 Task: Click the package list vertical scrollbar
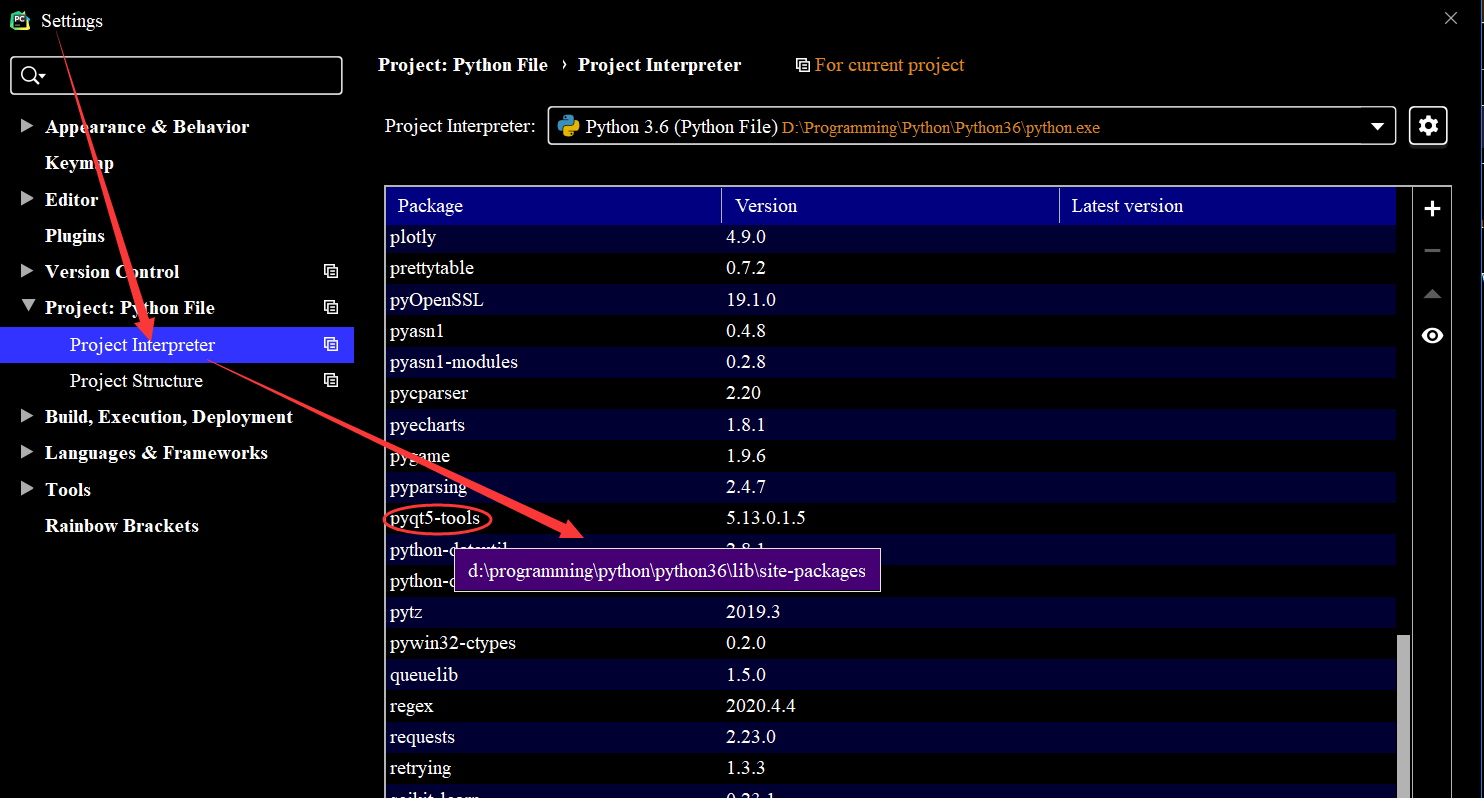[x=1404, y=715]
